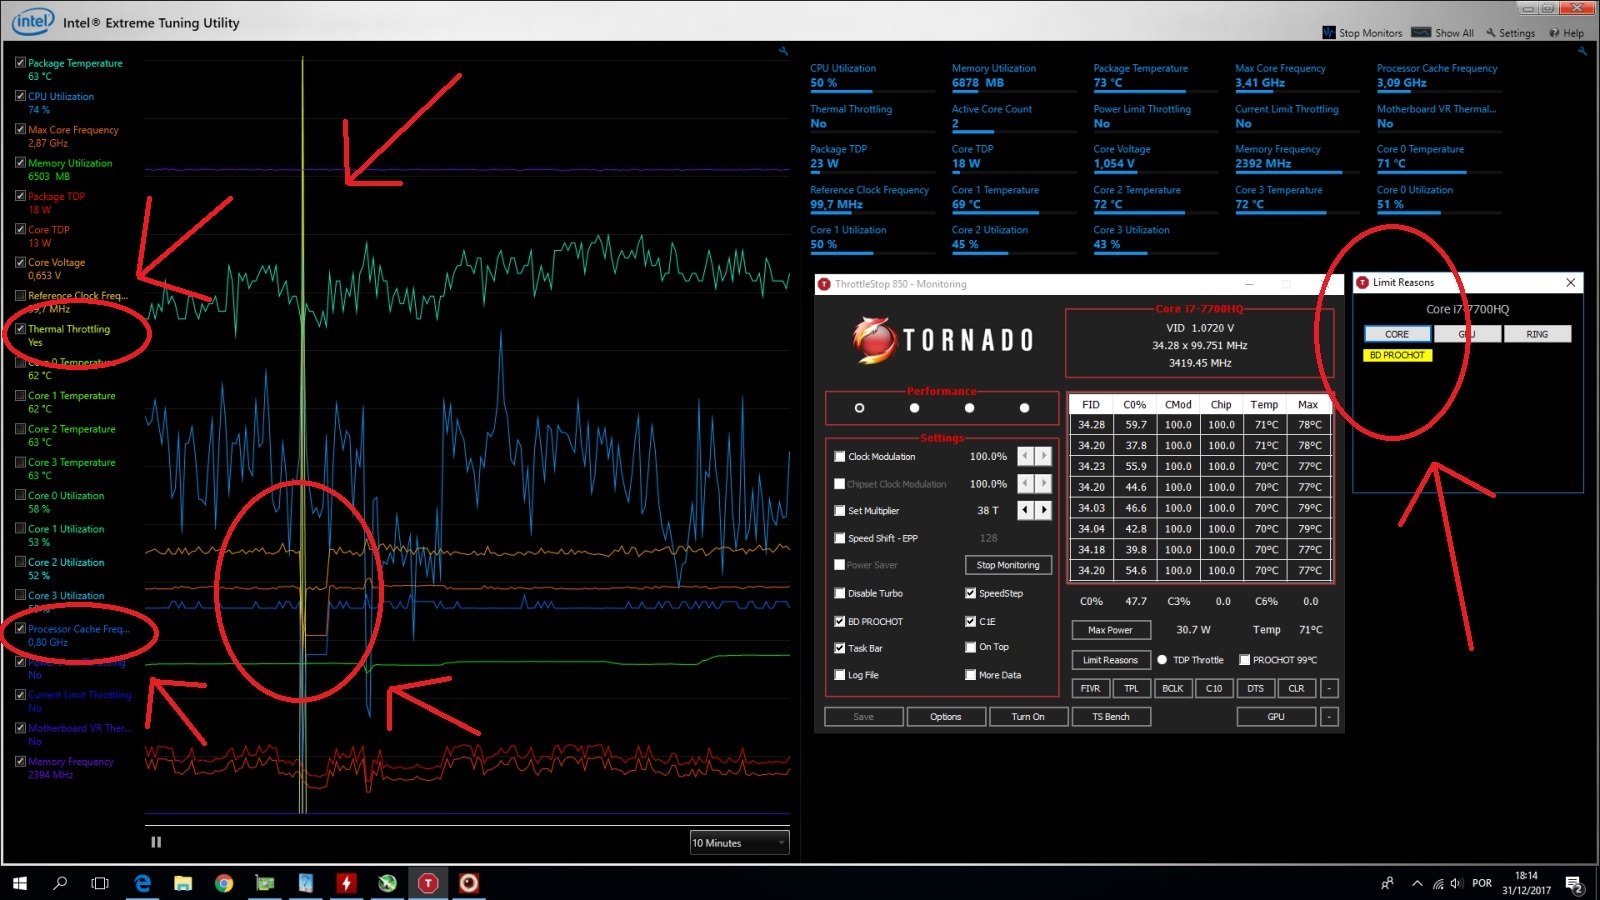Enable the Reference Clock Frequency legend checkbox
The image size is (1600, 900).
(20, 295)
